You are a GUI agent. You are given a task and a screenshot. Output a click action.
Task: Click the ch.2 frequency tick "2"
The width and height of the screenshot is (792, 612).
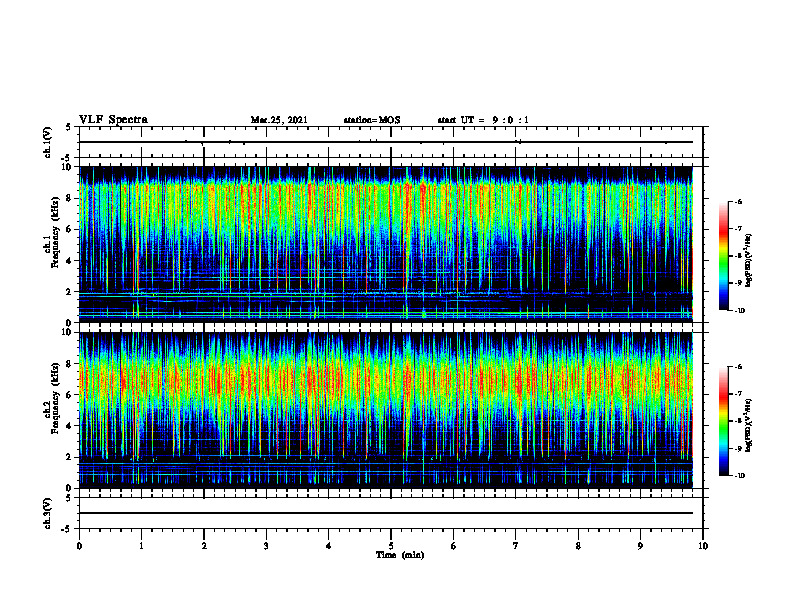tap(69, 457)
